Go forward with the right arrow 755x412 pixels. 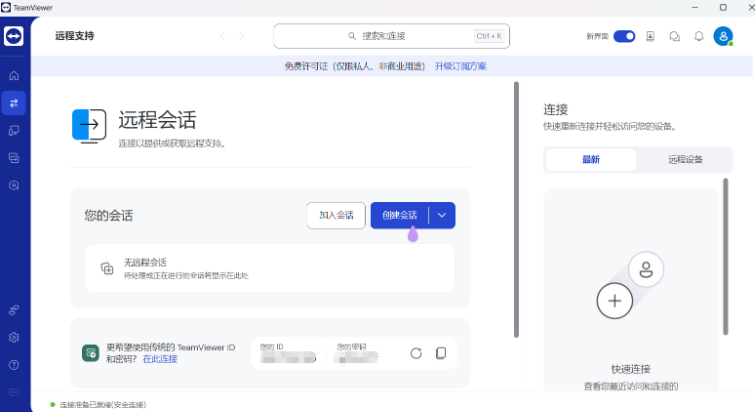click(x=242, y=36)
